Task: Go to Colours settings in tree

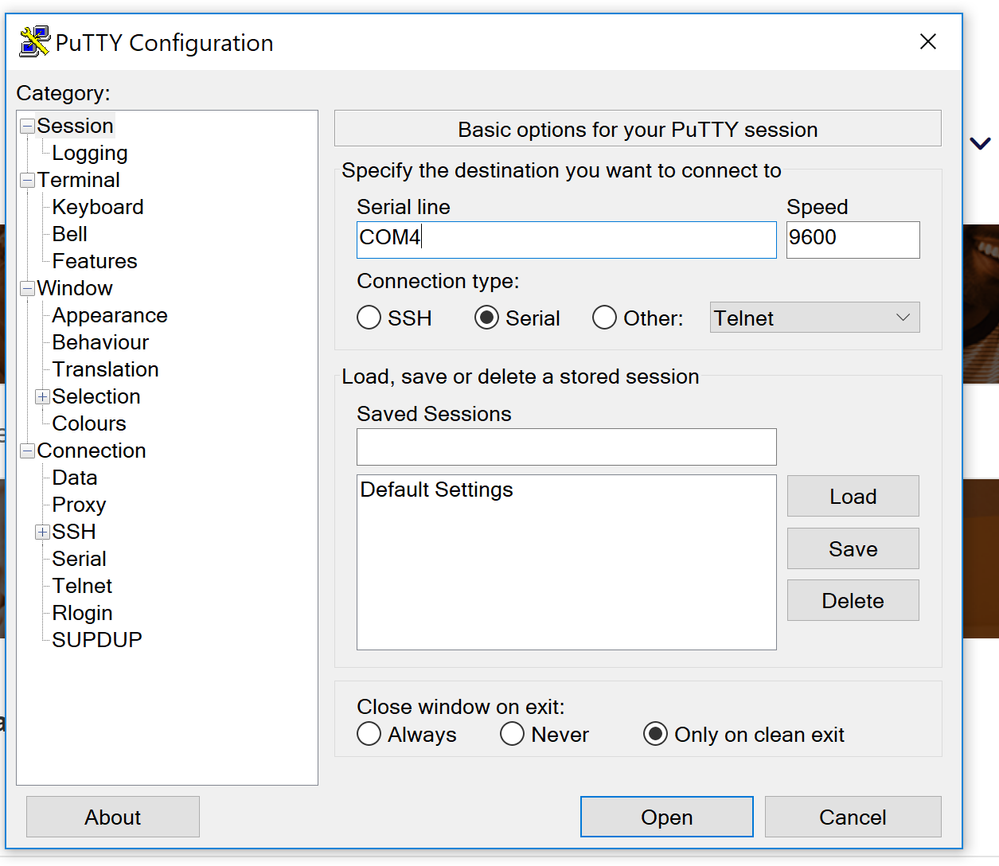Action: [x=89, y=423]
